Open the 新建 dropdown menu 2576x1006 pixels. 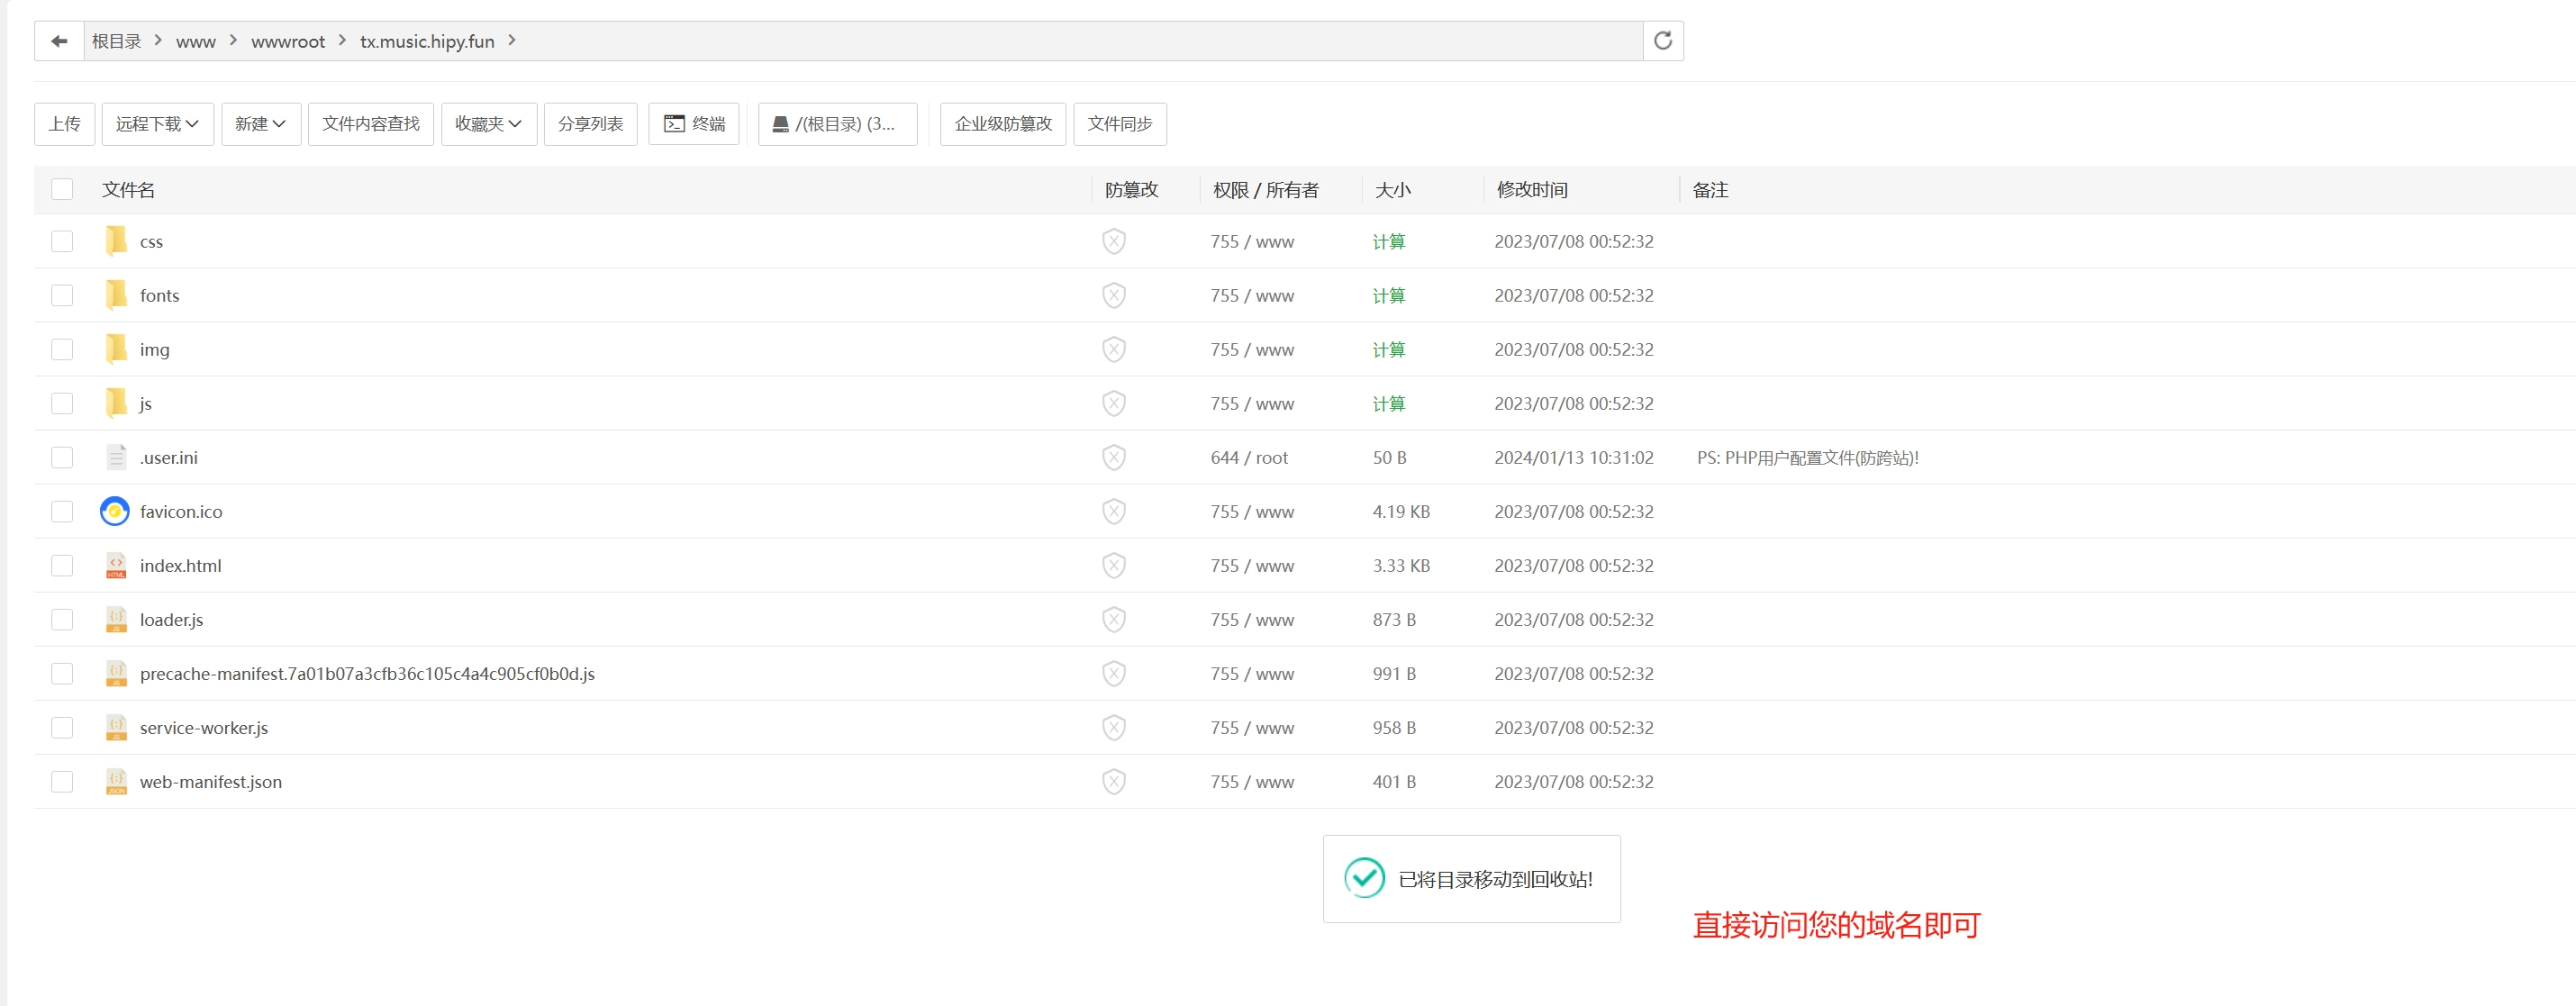tap(260, 124)
